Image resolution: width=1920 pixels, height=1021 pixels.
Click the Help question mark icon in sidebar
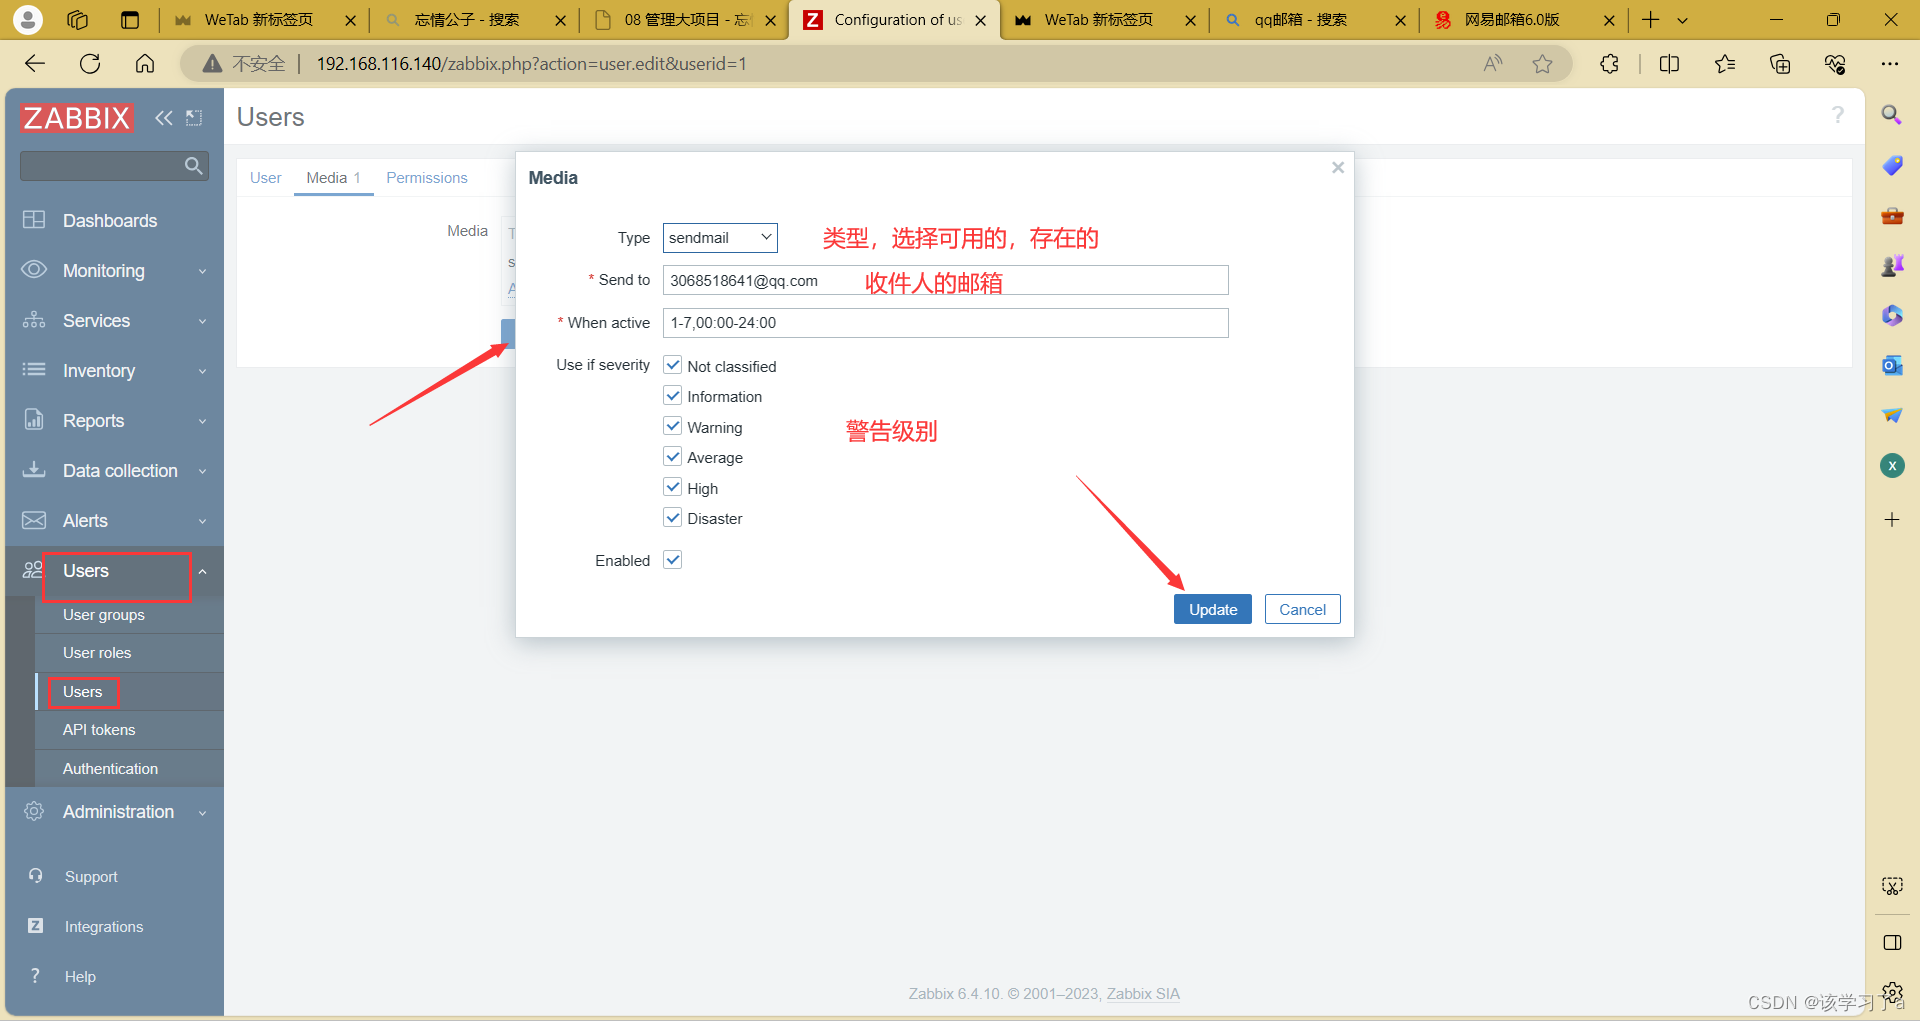[36, 976]
